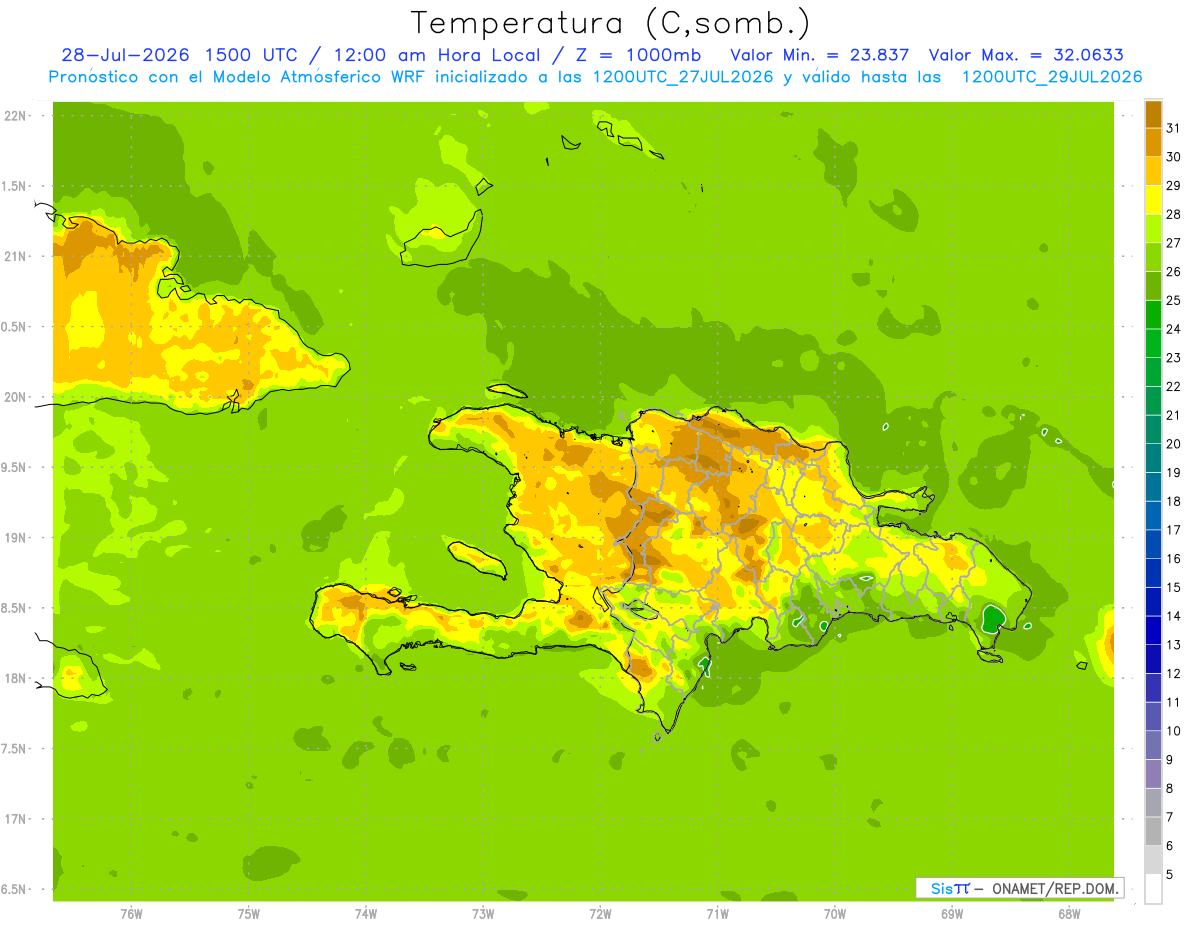The image size is (1200, 927).
Task: Click the 7.5N latitude axis label
Action: click(15, 749)
